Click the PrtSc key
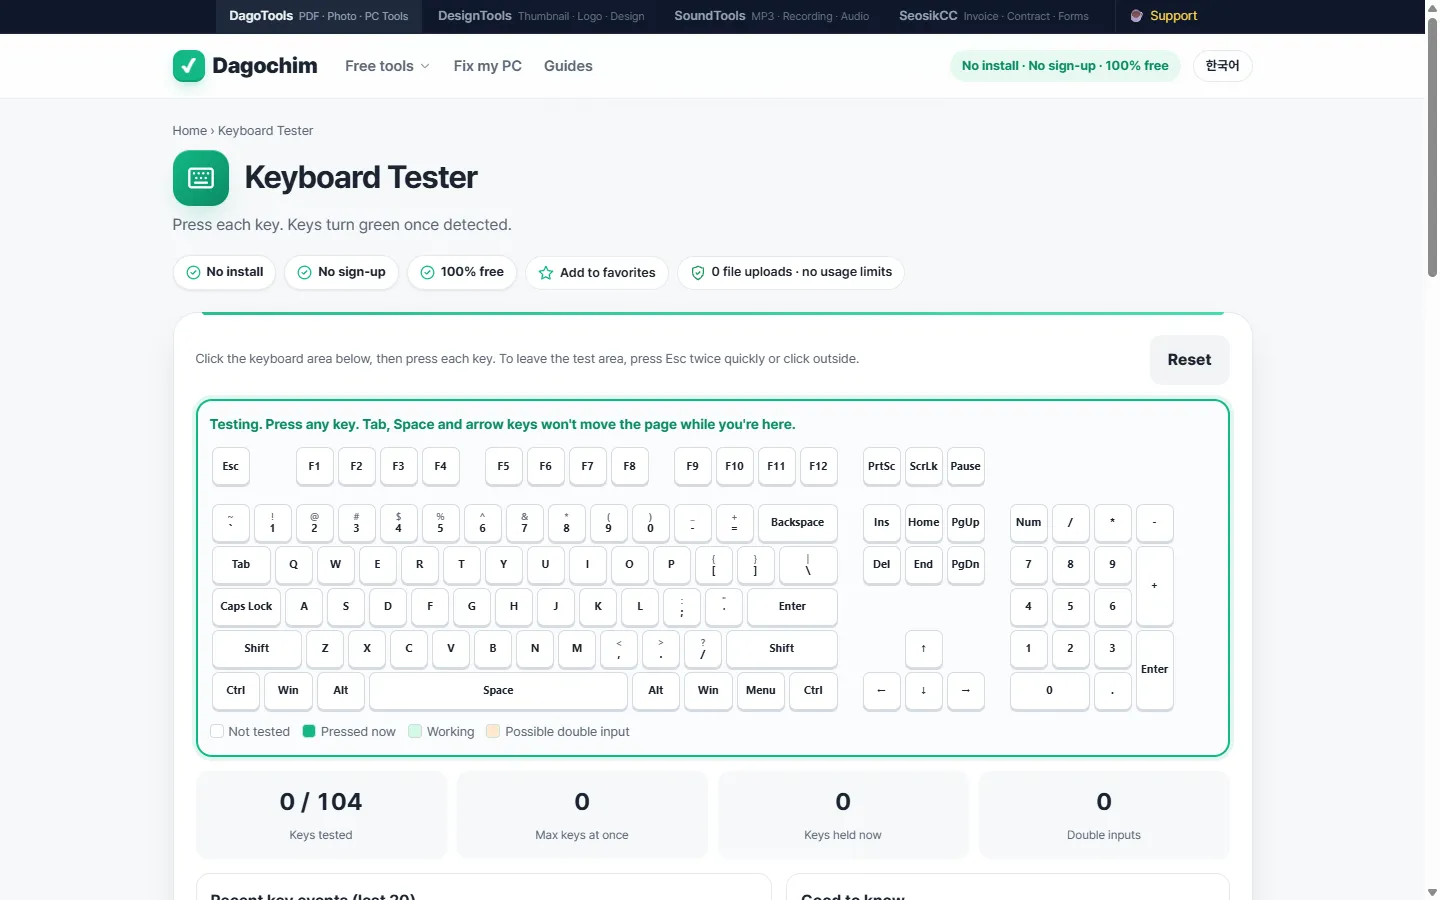The height and width of the screenshot is (900, 1440). tap(882, 467)
